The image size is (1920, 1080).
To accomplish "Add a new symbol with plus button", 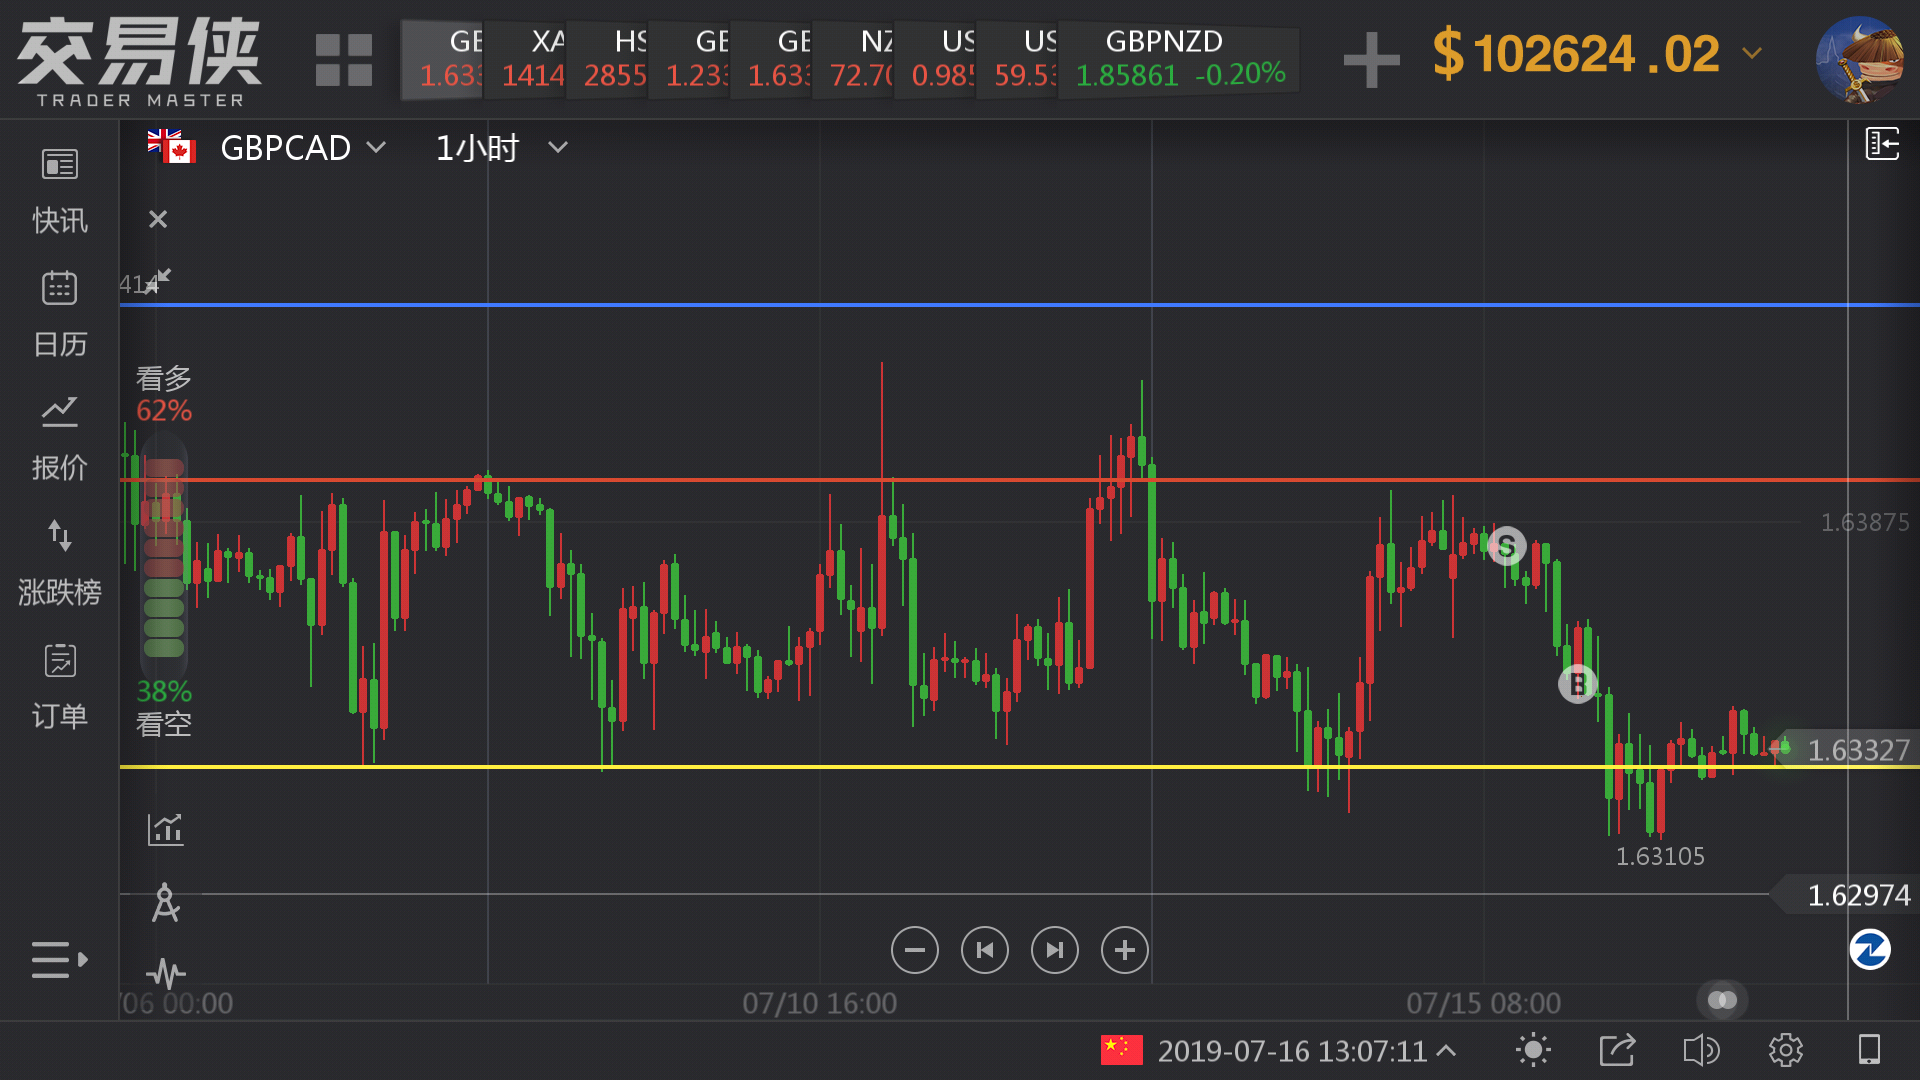I will pyautogui.click(x=1371, y=59).
